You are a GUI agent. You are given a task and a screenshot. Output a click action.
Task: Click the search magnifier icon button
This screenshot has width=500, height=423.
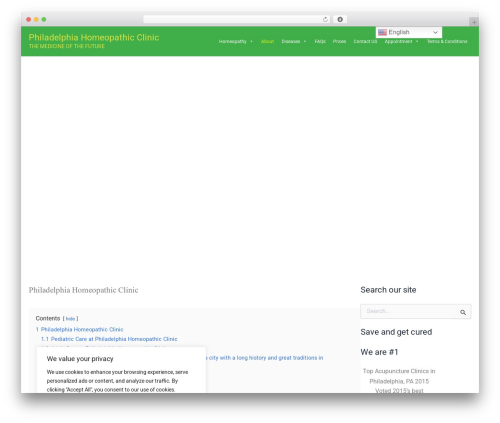point(463,312)
